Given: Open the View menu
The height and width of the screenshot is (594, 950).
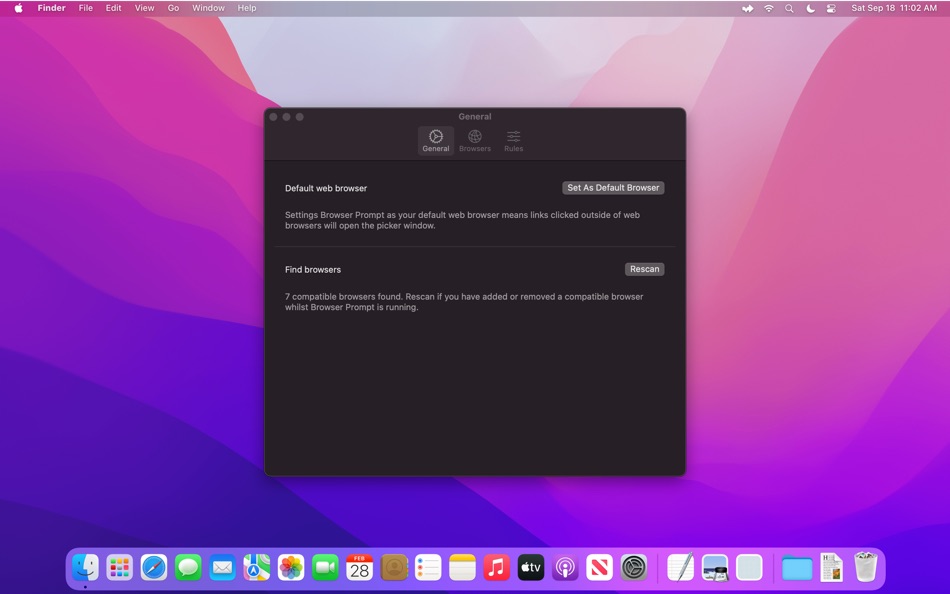Looking at the screenshot, I should (x=144, y=8).
